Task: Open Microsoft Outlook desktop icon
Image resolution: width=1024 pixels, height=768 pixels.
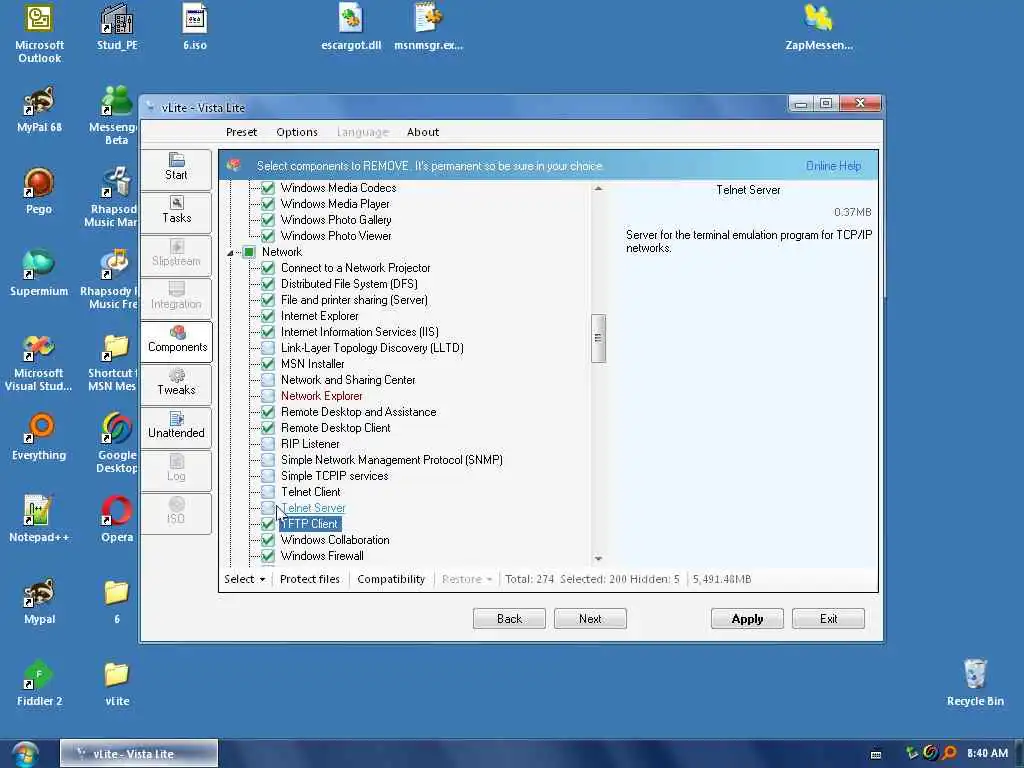Action: 39,34
